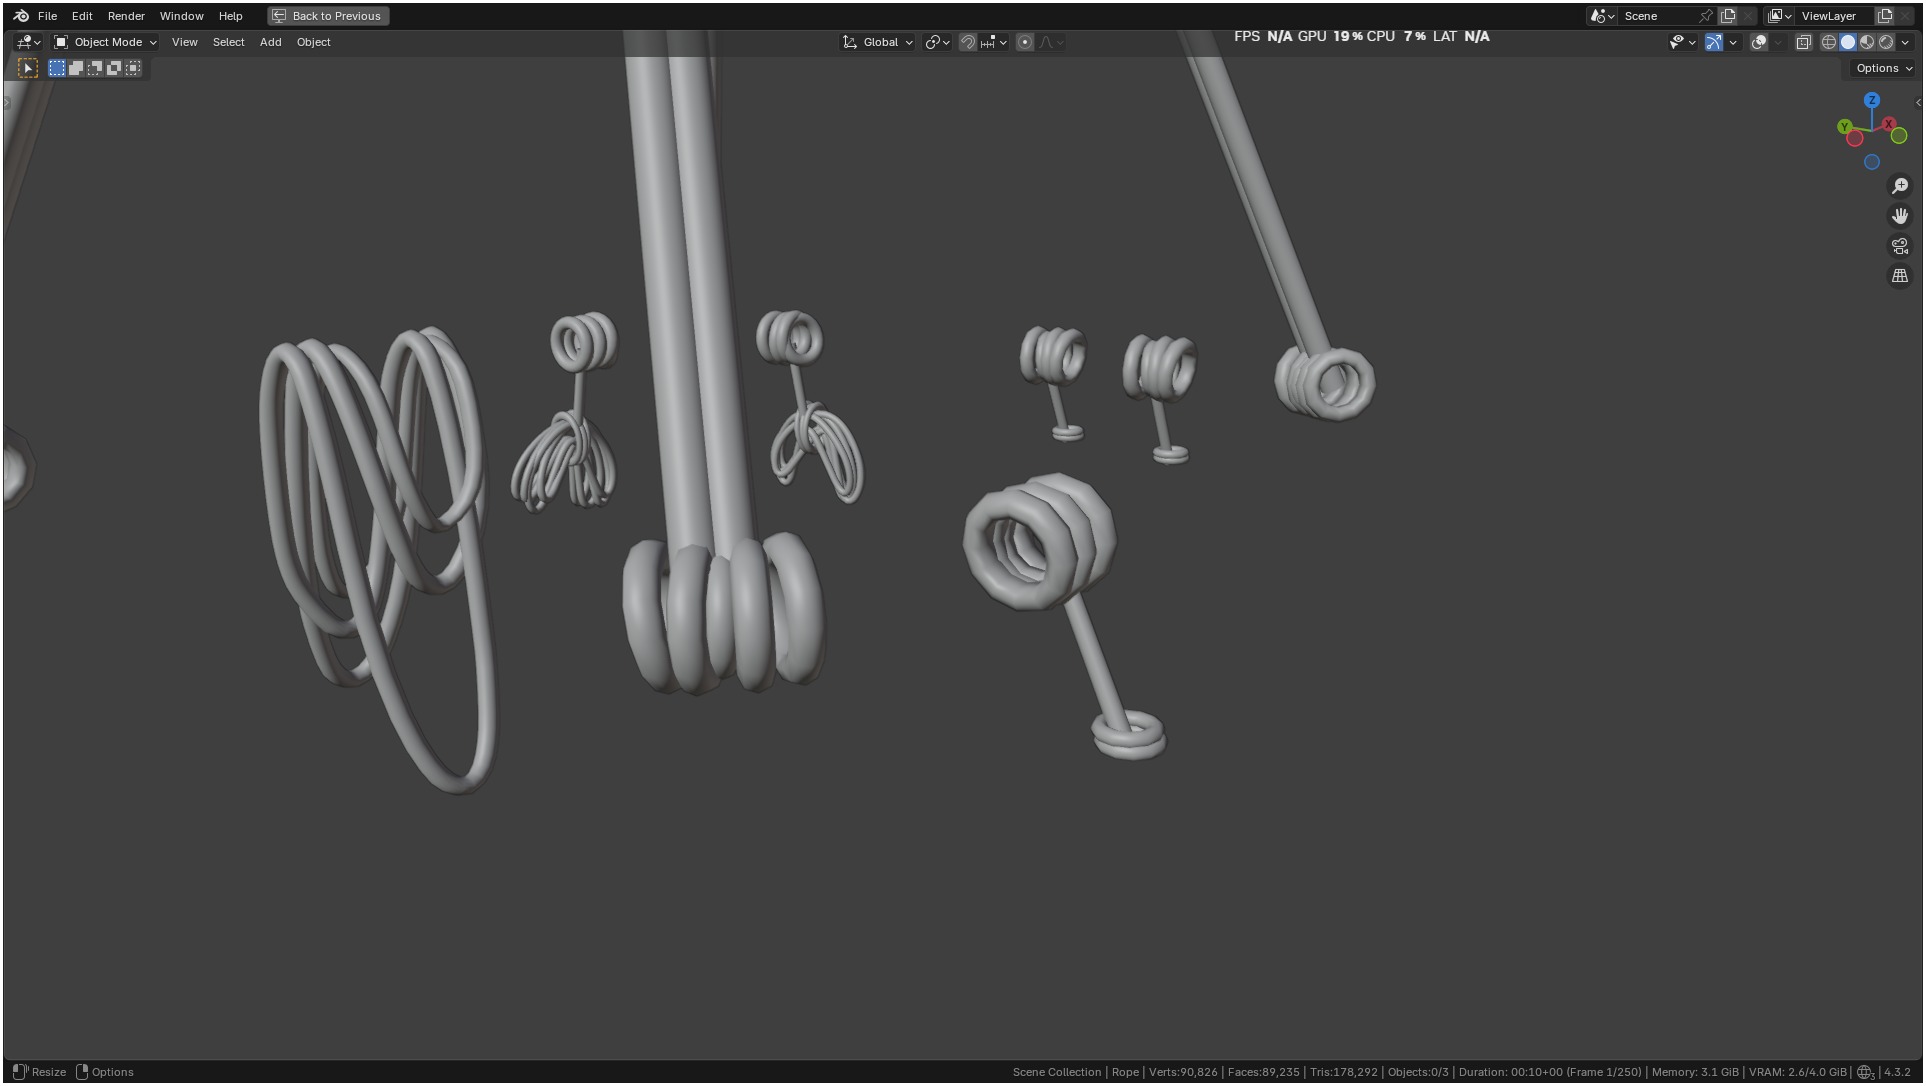The image size is (1926, 1086).
Task: Toggle perspective/orthographic grid icon
Action: pyautogui.click(x=1900, y=276)
